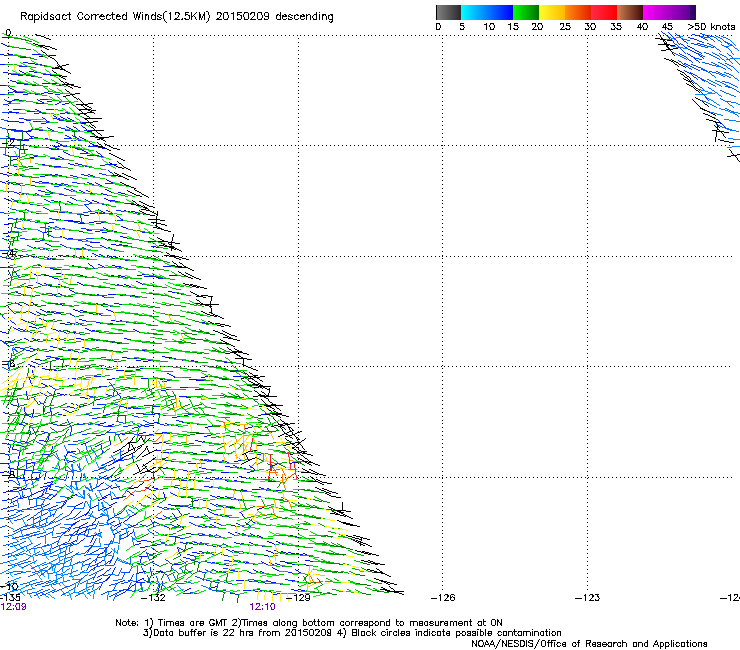Click the '-135' longitude axis label

(10, 598)
